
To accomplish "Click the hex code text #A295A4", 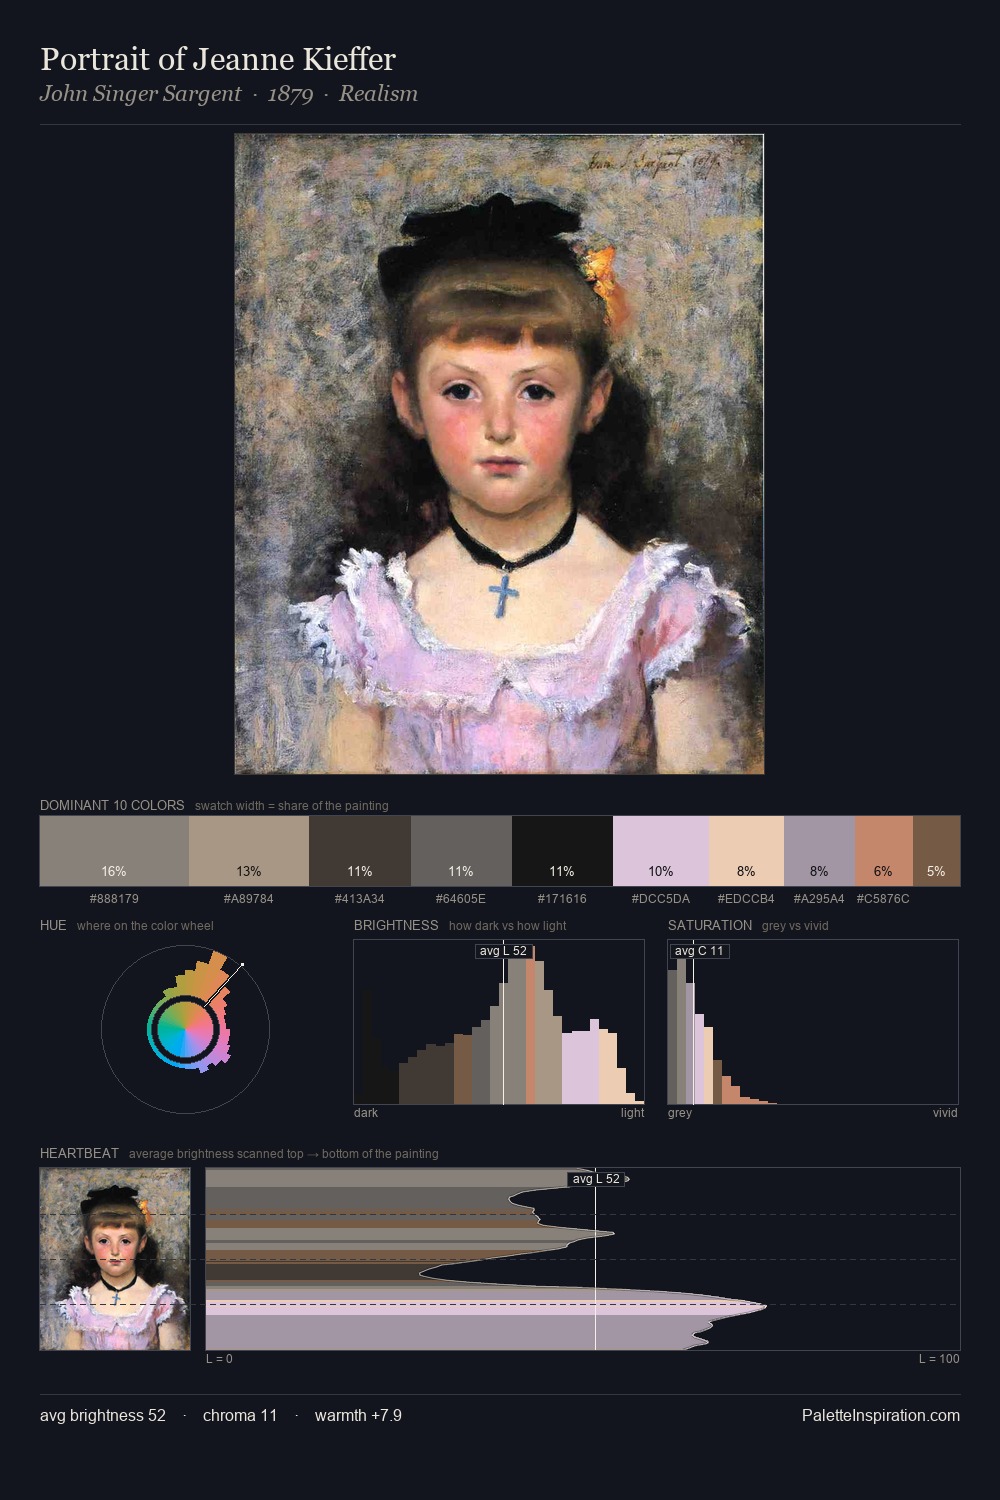I will (819, 899).
